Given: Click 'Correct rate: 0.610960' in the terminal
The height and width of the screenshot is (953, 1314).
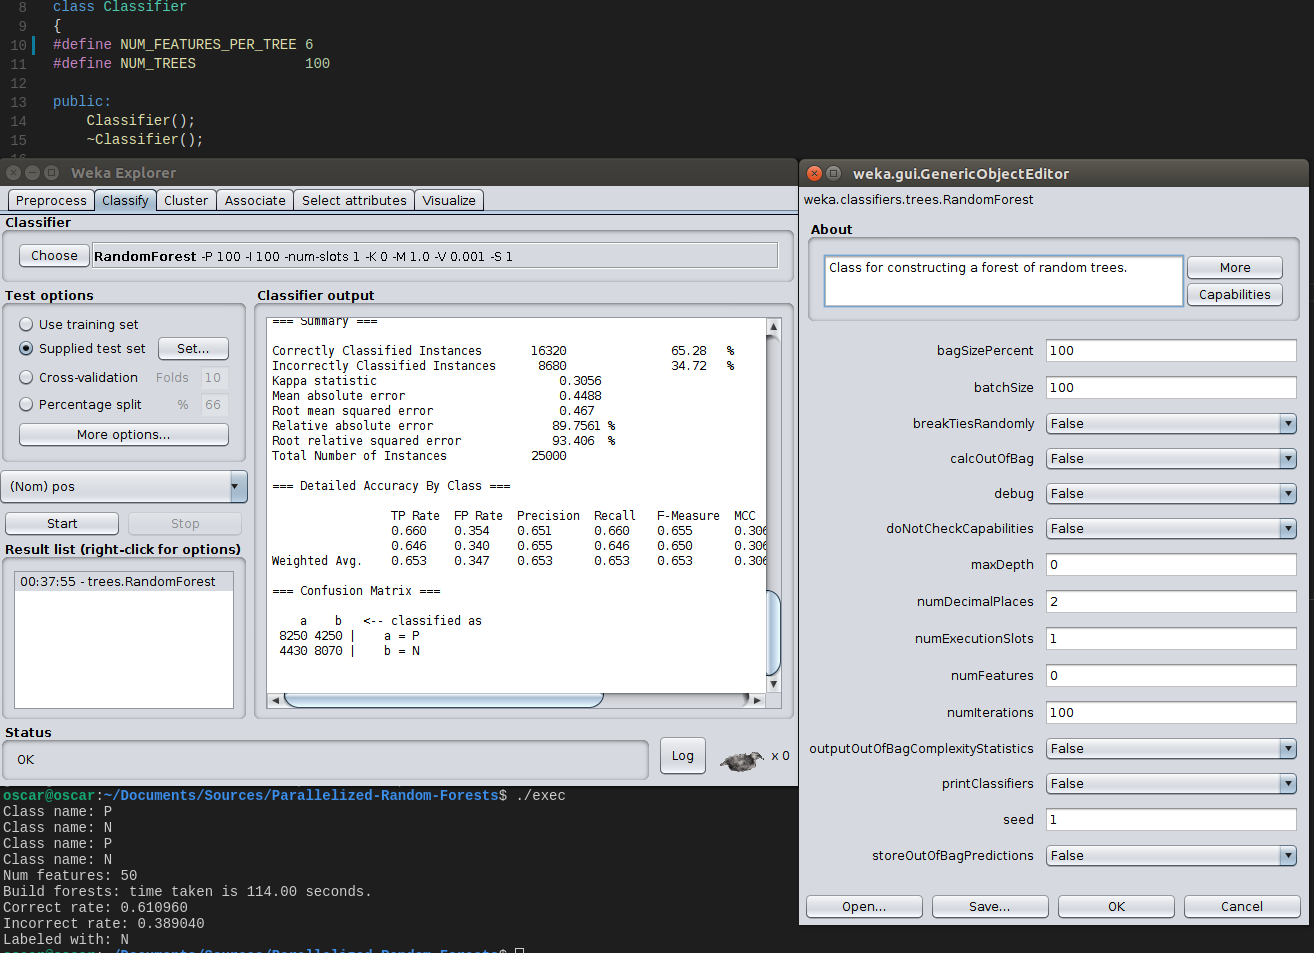Looking at the screenshot, I should (x=95, y=907).
